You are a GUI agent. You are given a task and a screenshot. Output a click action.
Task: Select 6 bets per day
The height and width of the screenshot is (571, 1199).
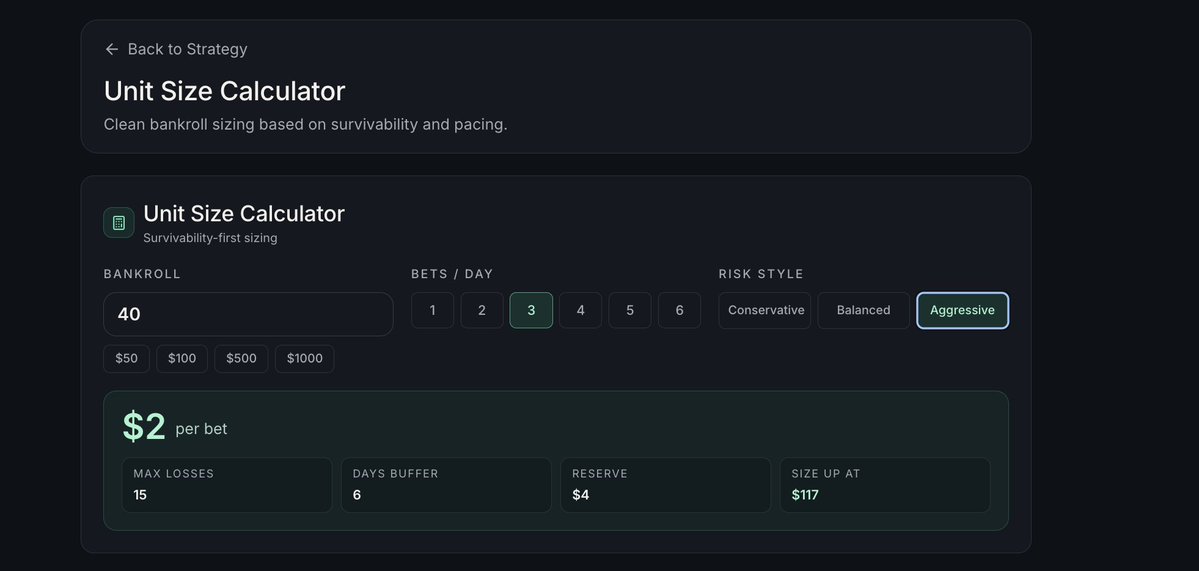(679, 310)
